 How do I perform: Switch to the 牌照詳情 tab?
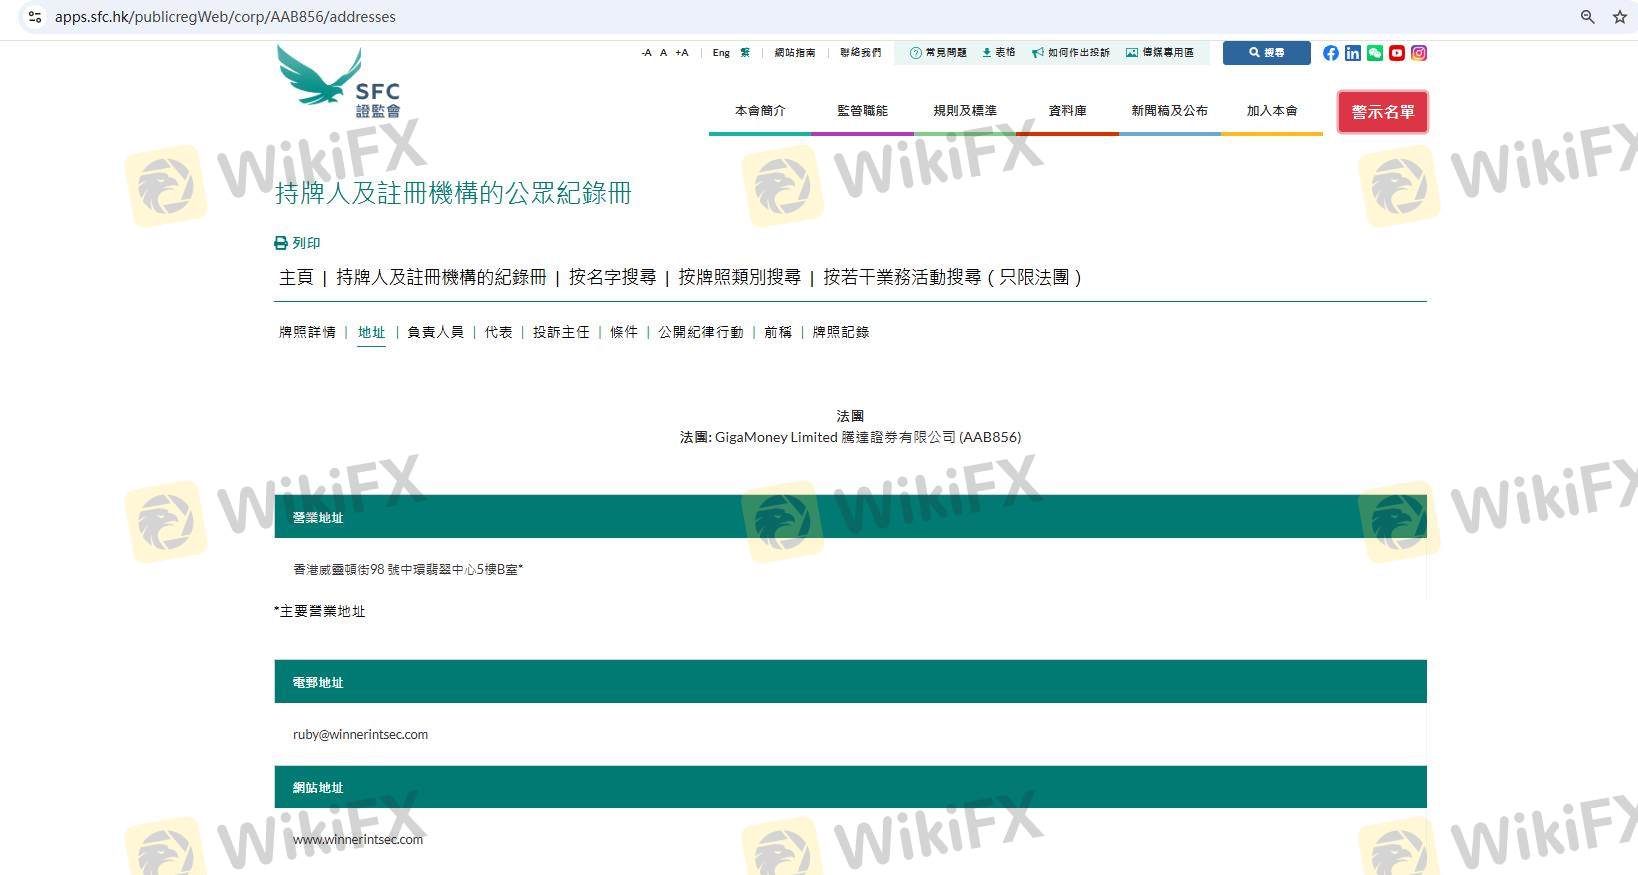307,332
